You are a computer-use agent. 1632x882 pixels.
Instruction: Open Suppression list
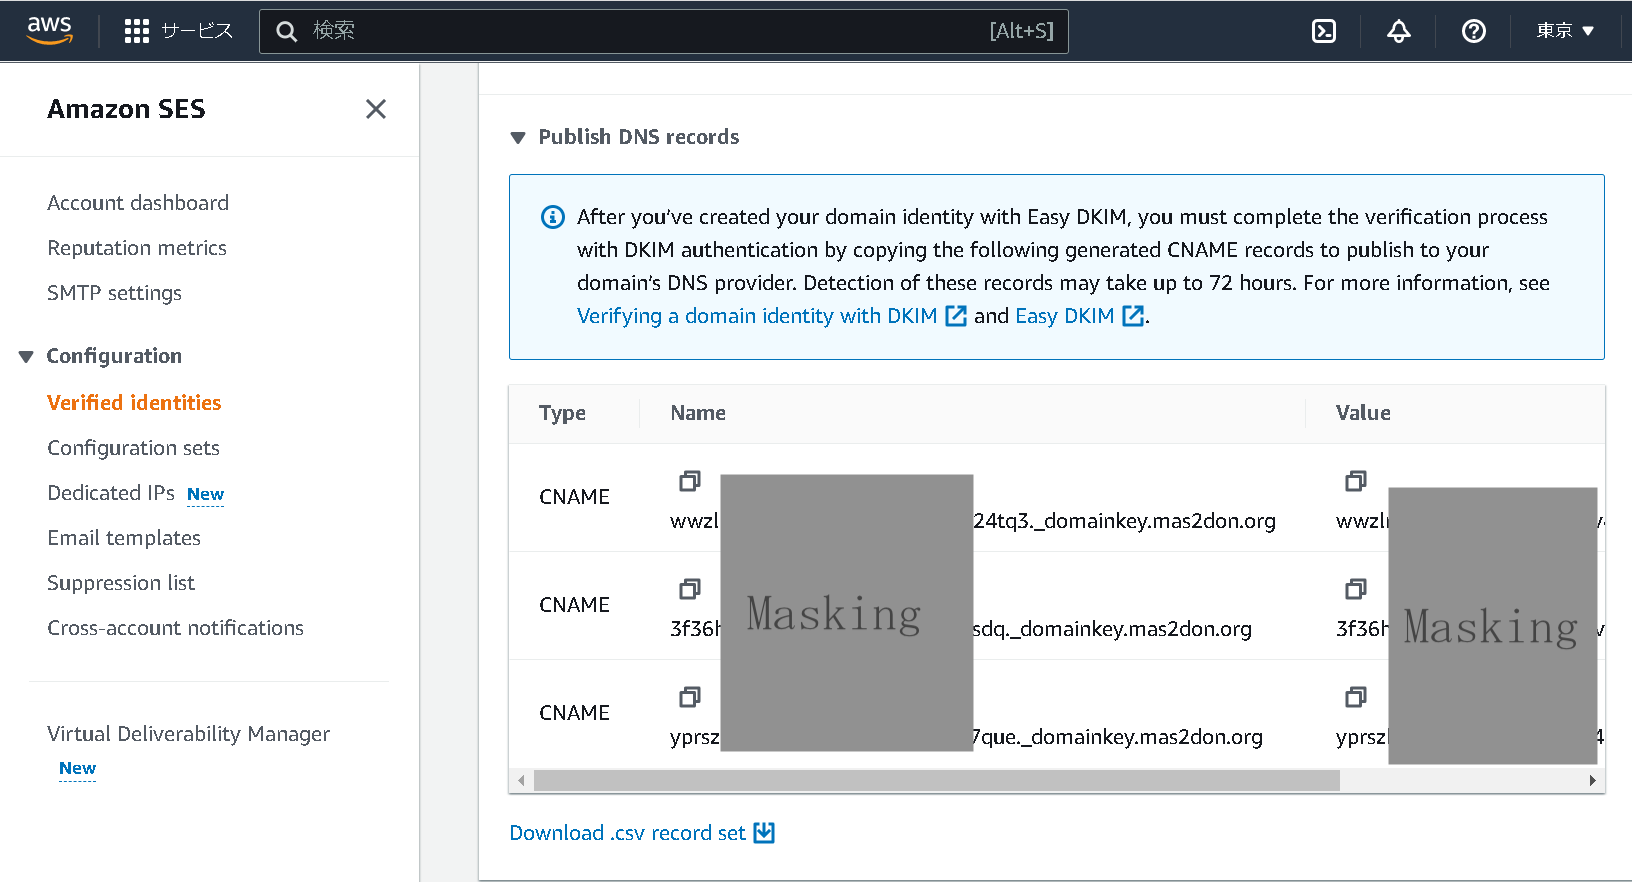coord(121,583)
